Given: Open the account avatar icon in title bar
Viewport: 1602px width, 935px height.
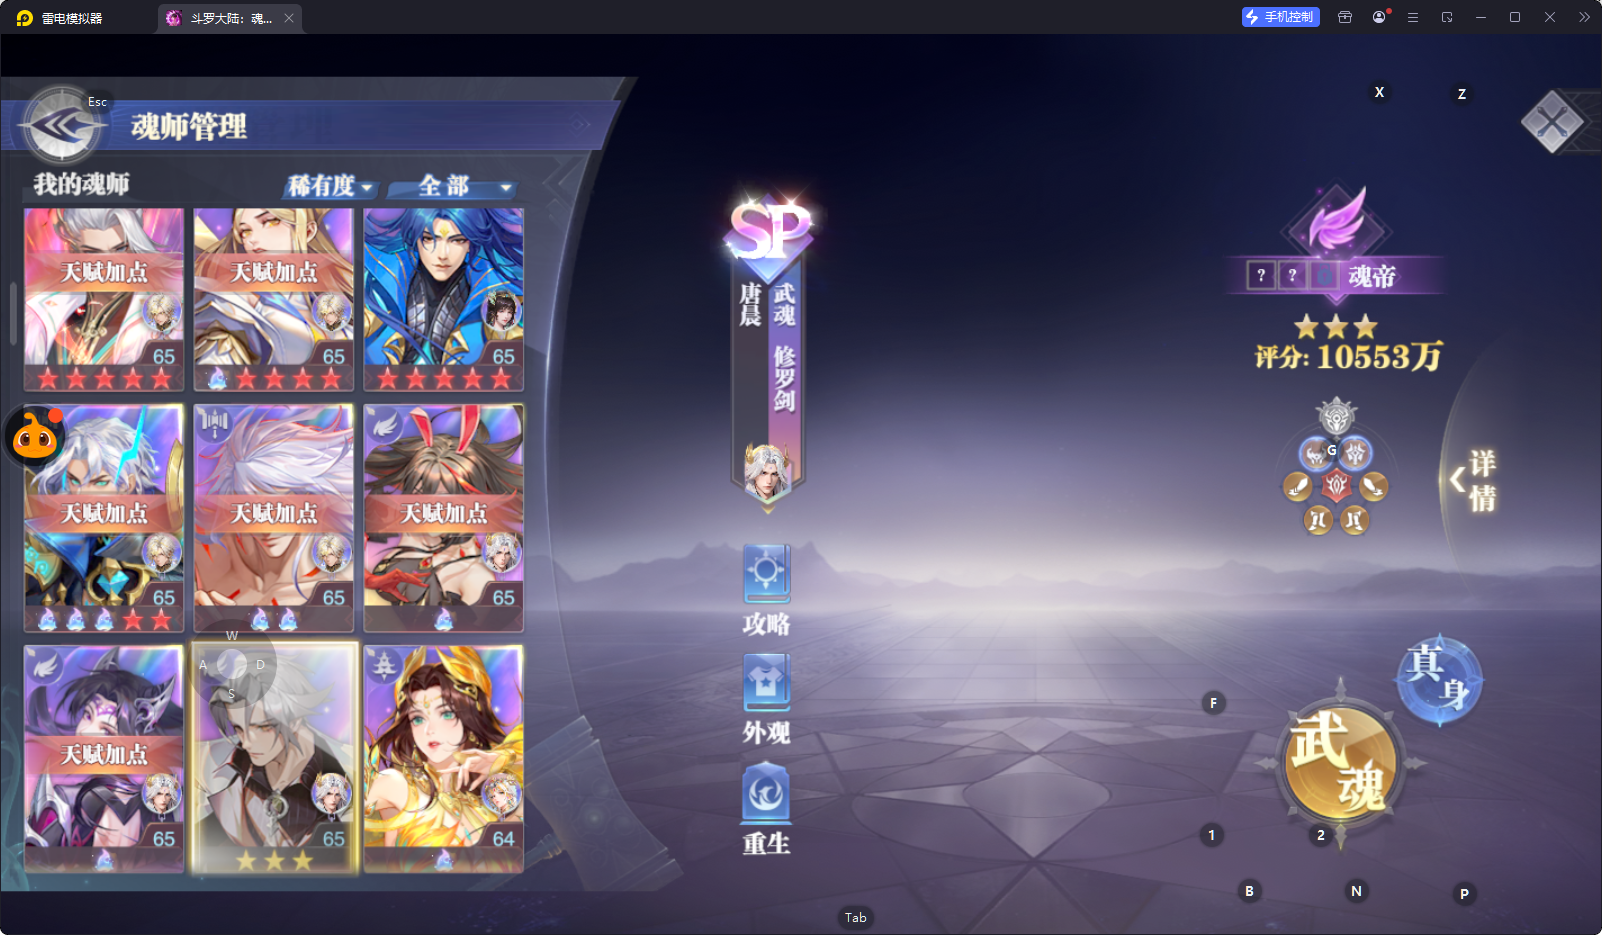Looking at the screenshot, I should click(1380, 17).
